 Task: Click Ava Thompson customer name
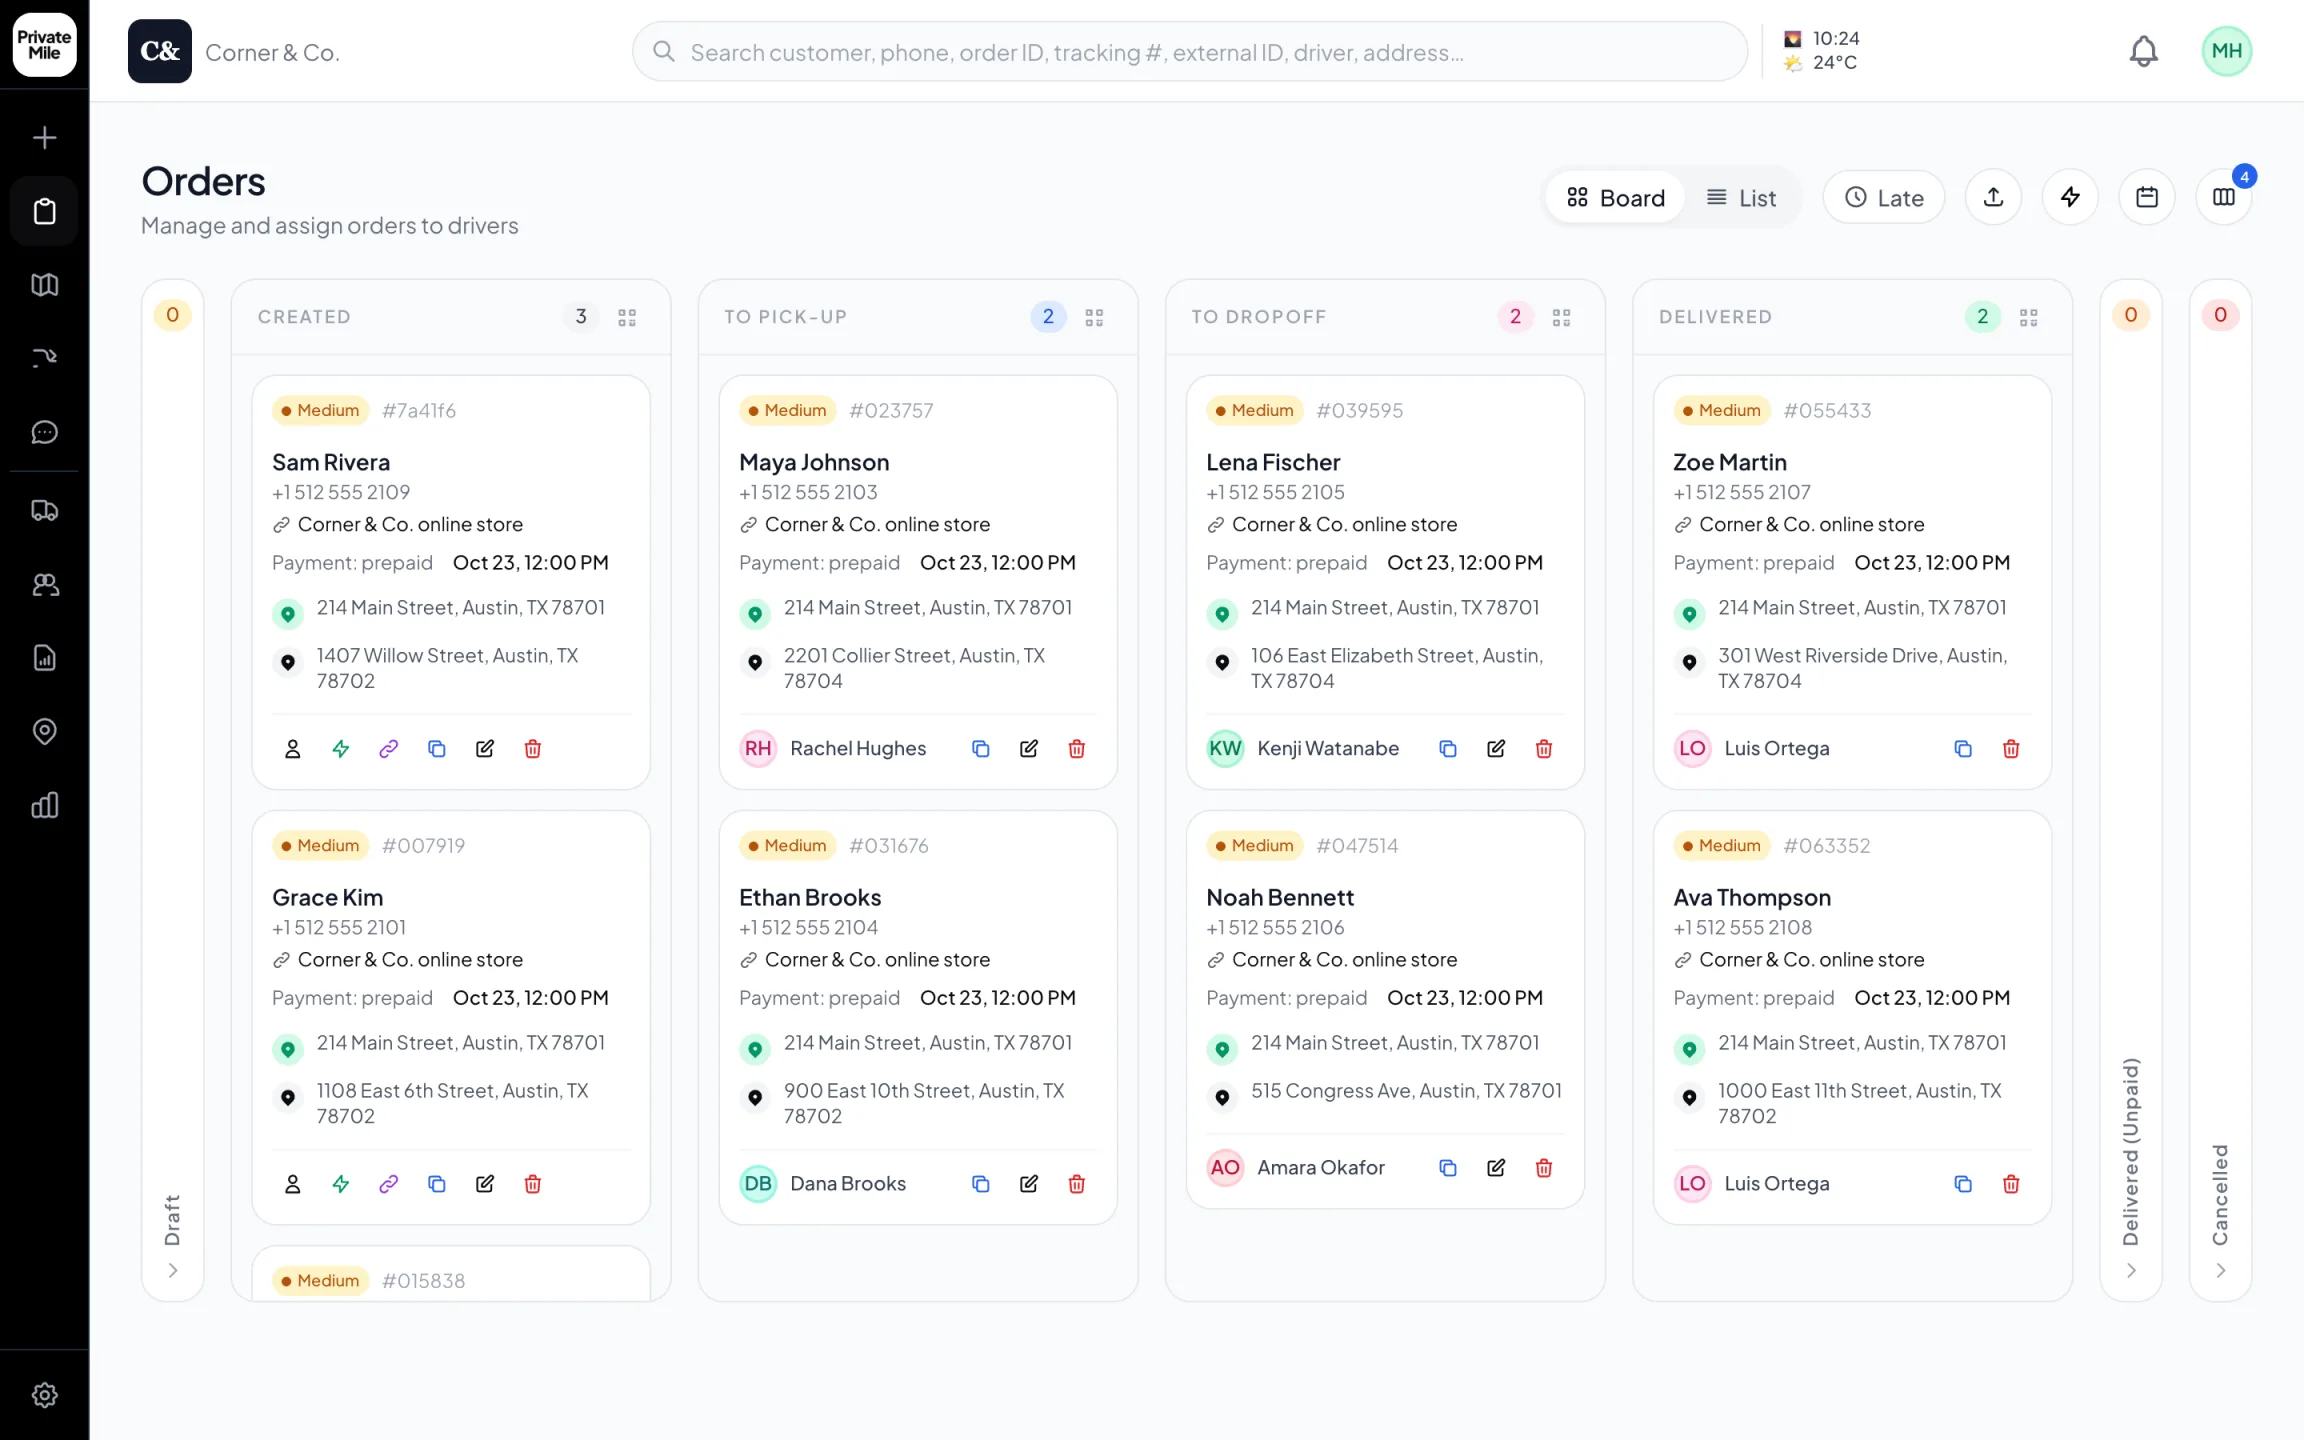click(x=1751, y=898)
